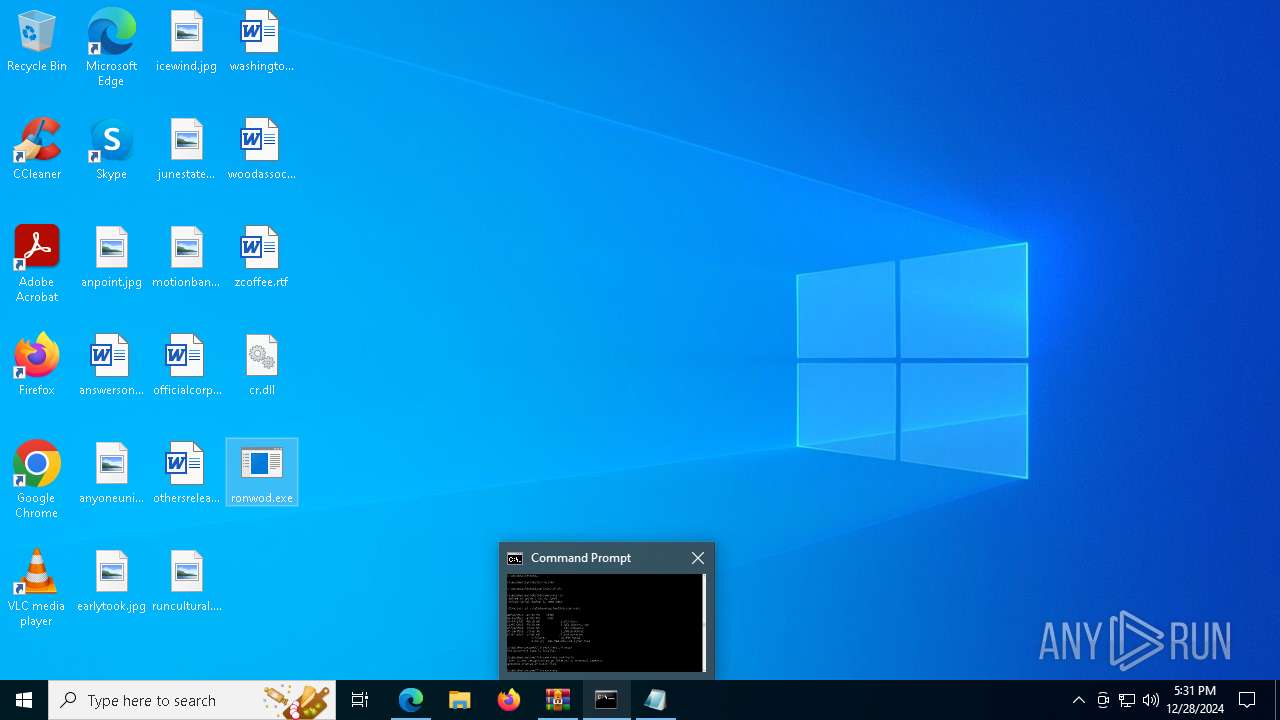Open Firefox from the taskbar

(509, 700)
